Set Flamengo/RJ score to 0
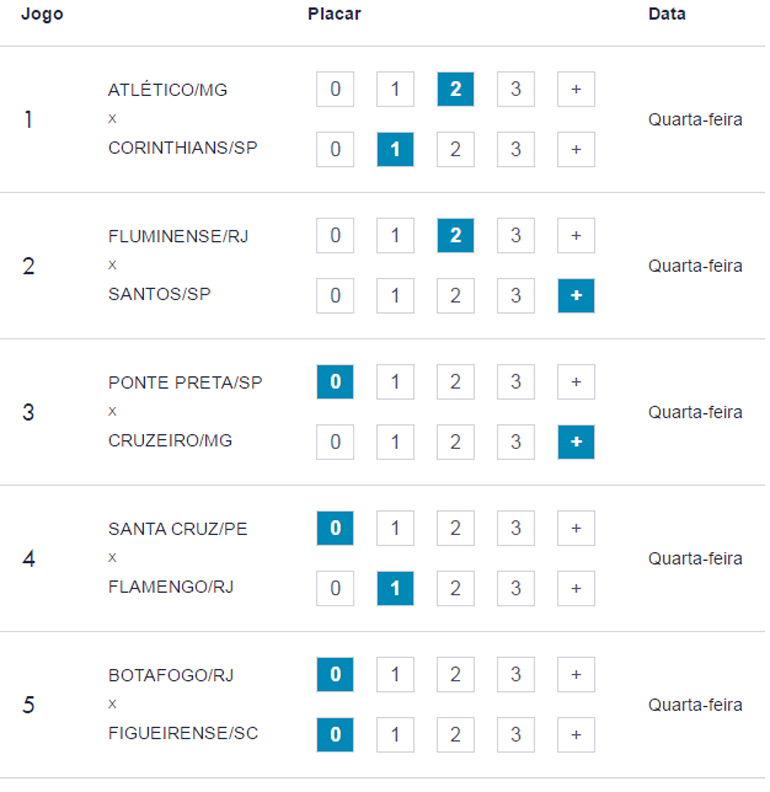Screen dimensions: 770x792 (335, 589)
